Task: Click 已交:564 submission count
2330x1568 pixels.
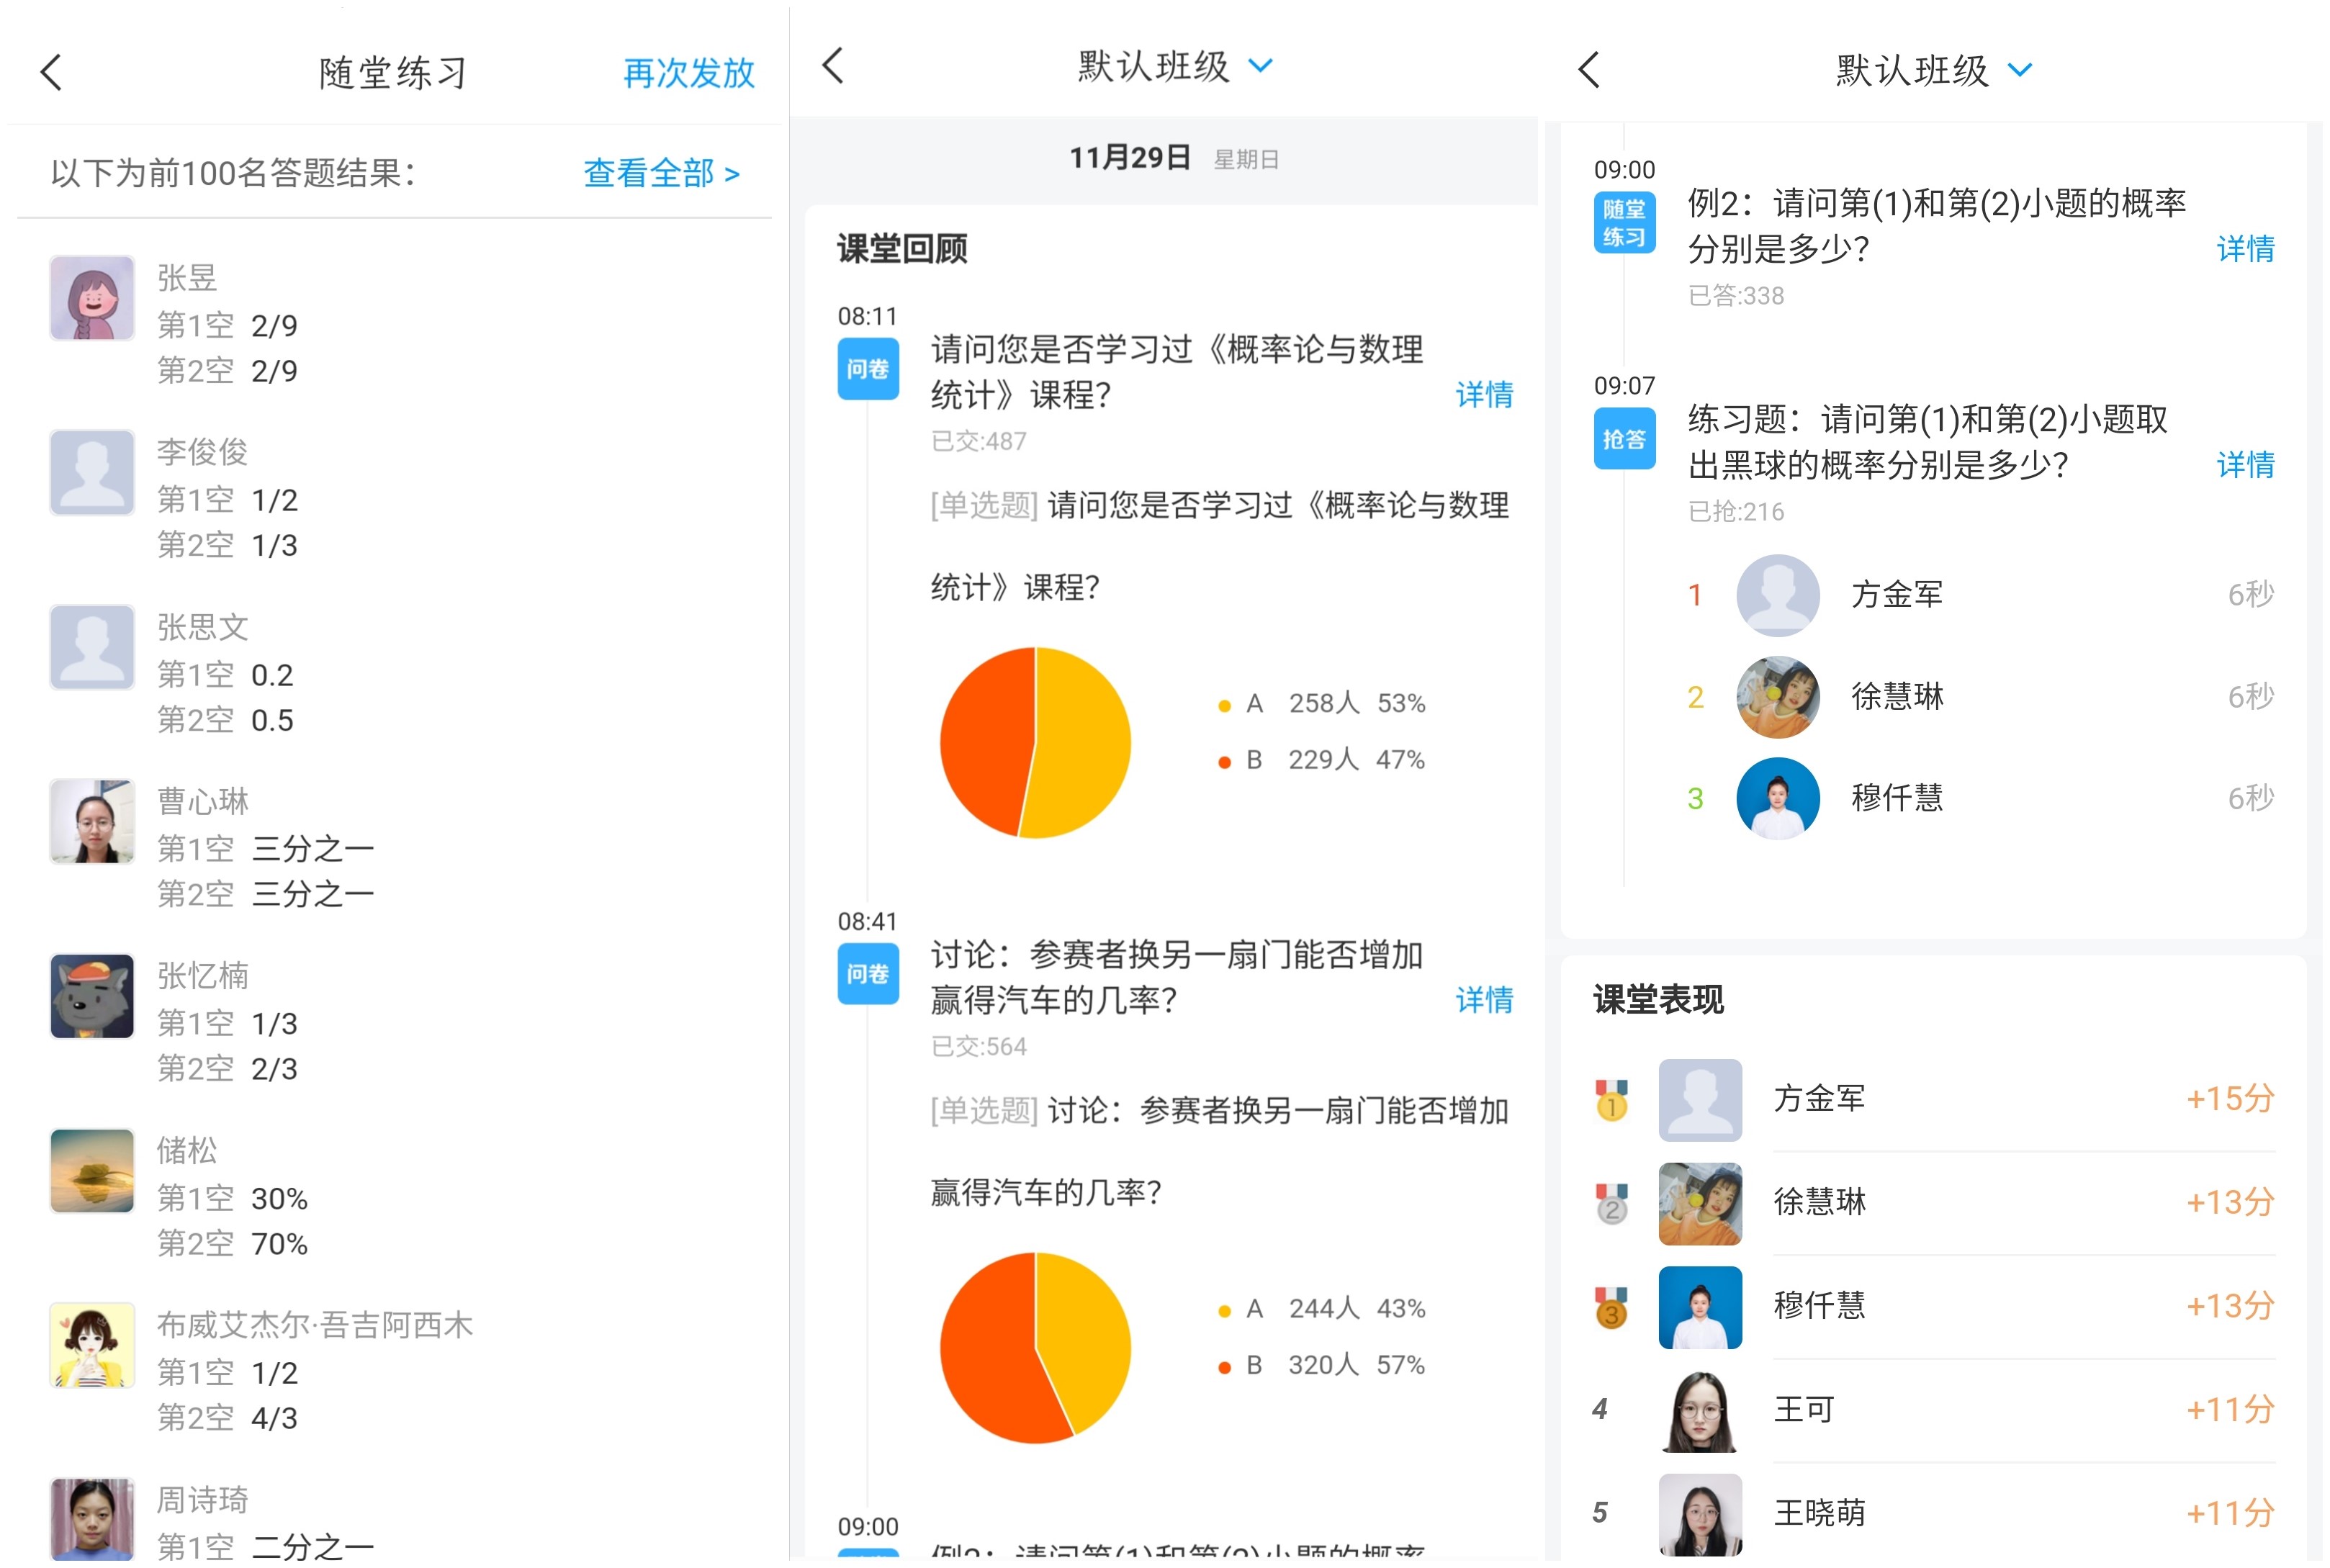Action: pos(979,1047)
